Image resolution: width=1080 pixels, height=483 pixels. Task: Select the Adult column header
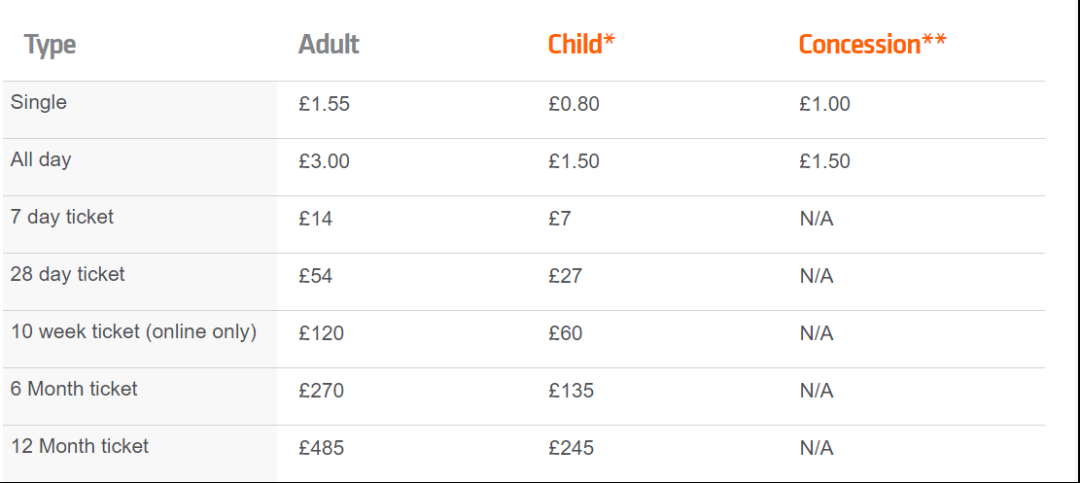tap(329, 44)
